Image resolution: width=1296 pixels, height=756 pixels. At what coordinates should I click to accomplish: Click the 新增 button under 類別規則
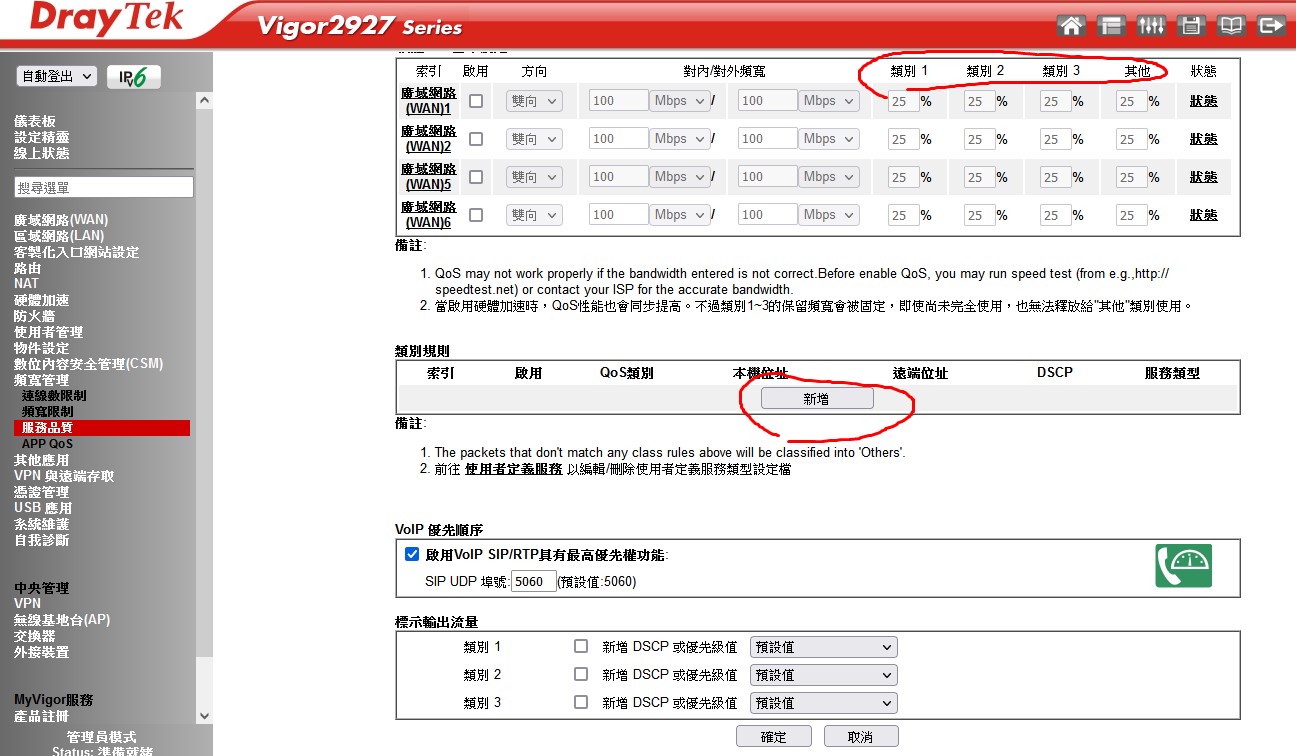pyautogui.click(x=816, y=398)
